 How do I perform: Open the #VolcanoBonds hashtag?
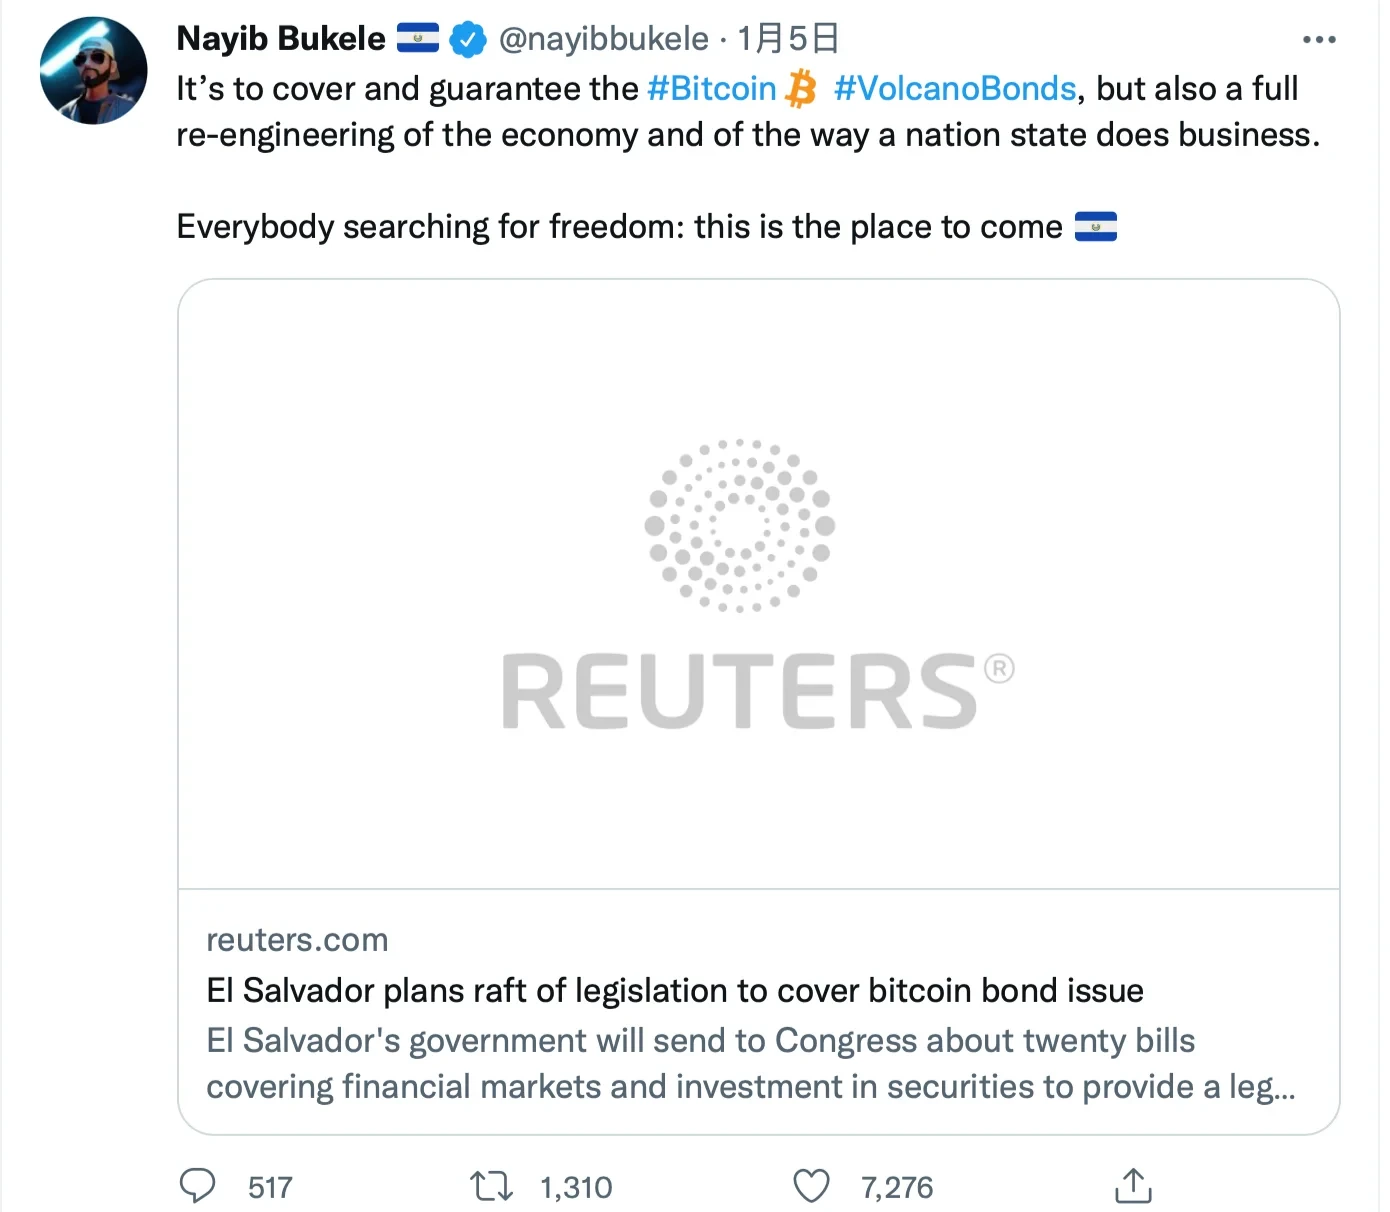tap(954, 89)
